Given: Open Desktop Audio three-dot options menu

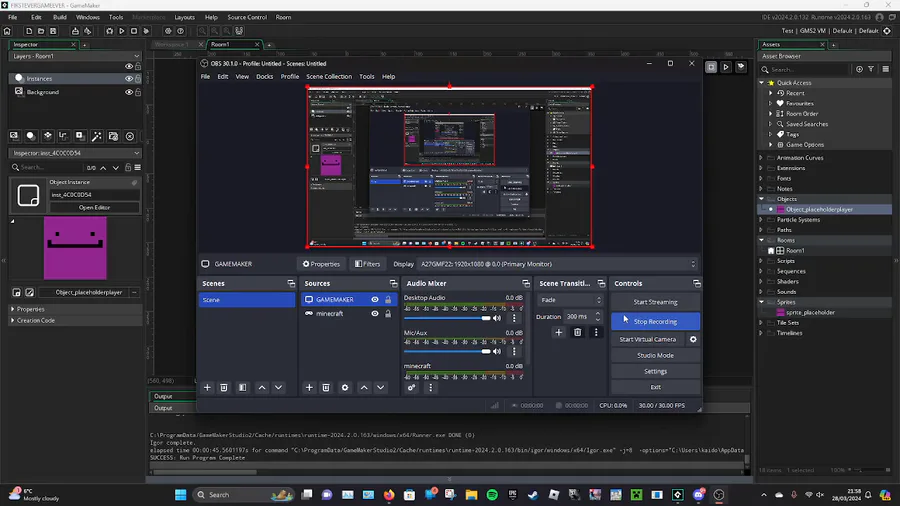Looking at the screenshot, I should pyautogui.click(x=514, y=318).
